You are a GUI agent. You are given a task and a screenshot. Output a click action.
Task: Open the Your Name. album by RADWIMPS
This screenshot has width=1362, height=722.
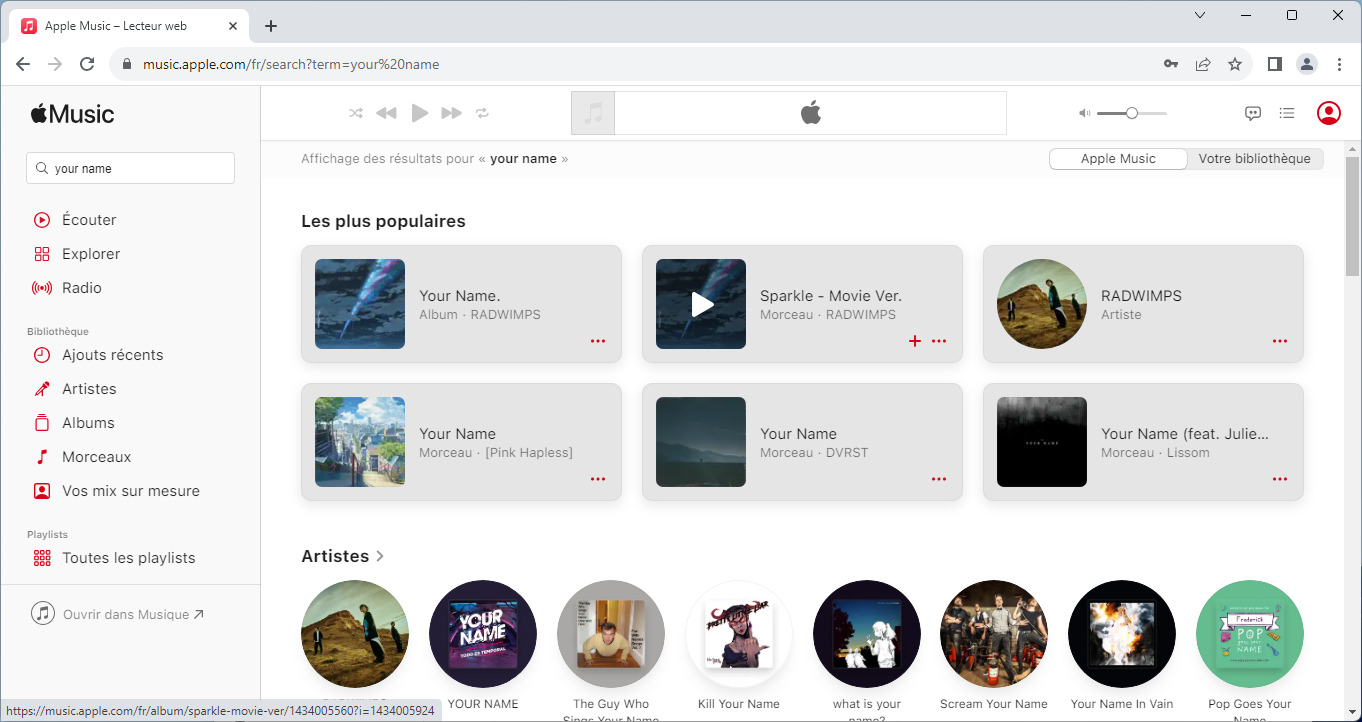[x=461, y=304]
